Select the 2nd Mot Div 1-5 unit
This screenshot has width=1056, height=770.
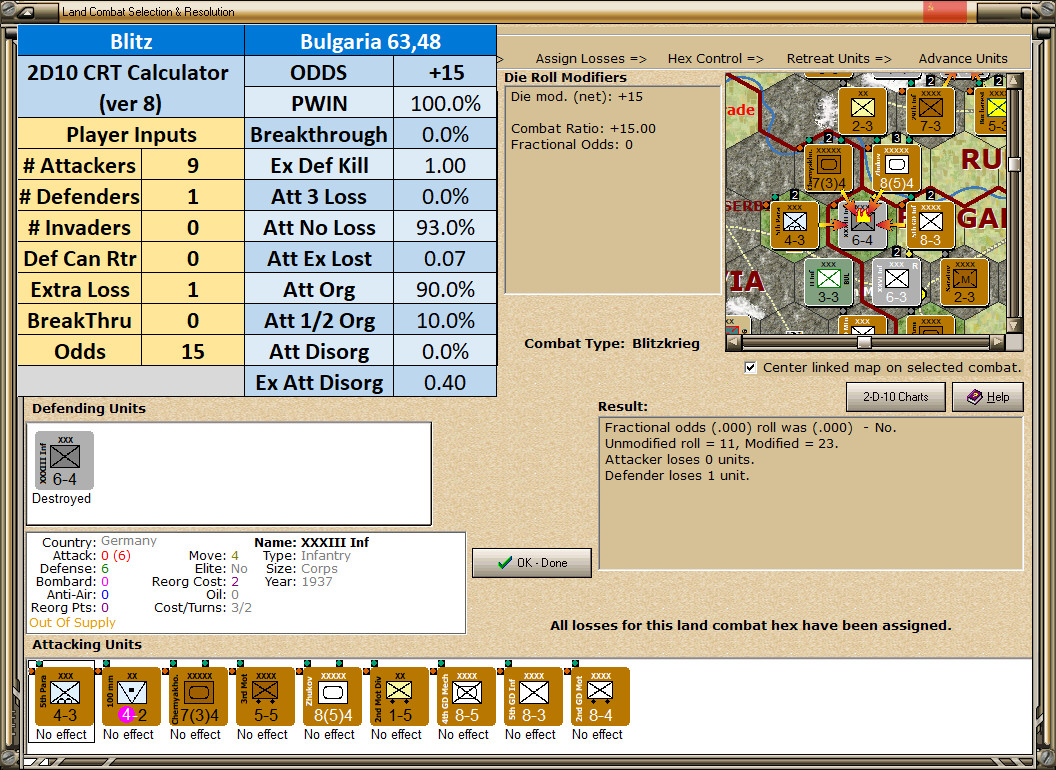tap(399, 697)
